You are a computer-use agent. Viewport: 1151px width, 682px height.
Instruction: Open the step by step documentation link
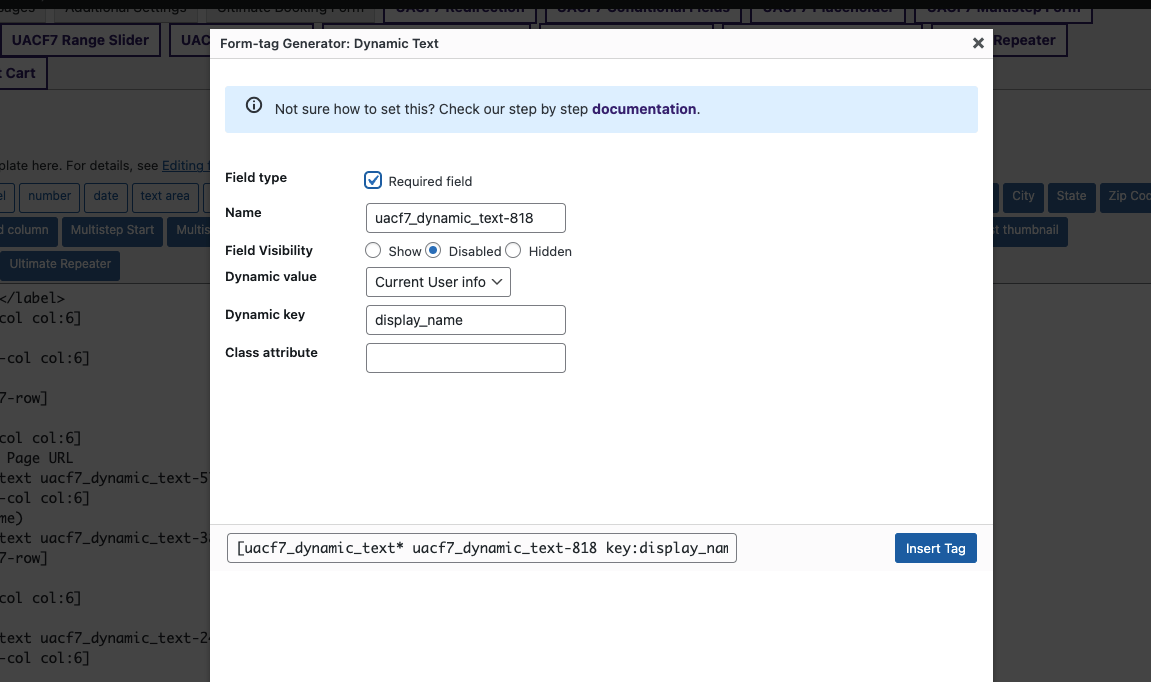(x=644, y=109)
